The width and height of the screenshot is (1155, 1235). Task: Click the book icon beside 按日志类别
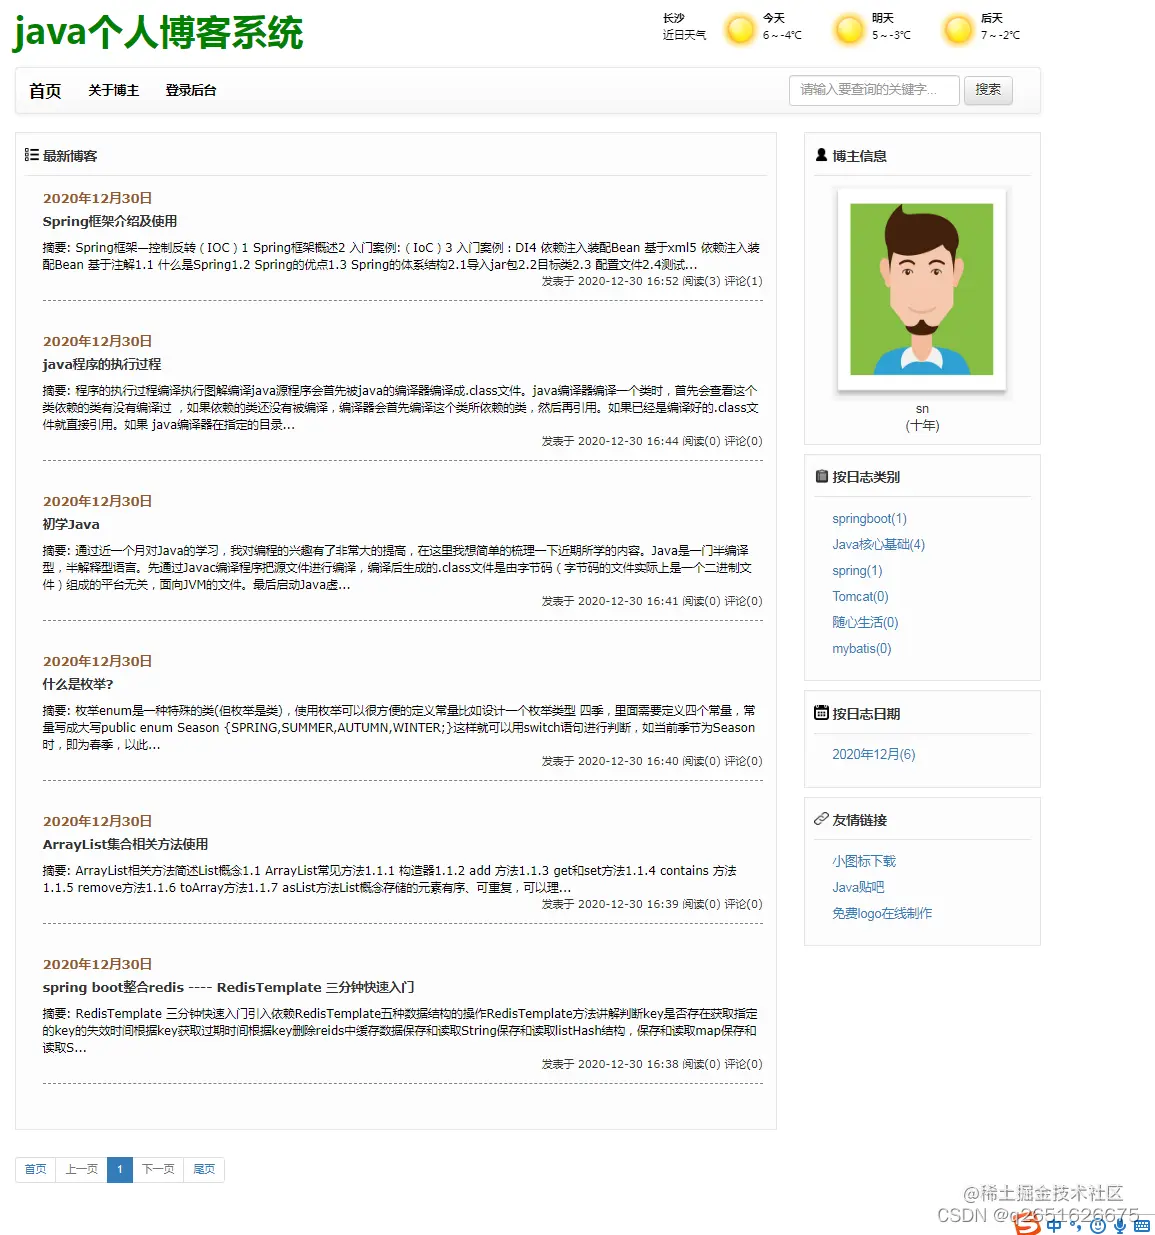[820, 476]
